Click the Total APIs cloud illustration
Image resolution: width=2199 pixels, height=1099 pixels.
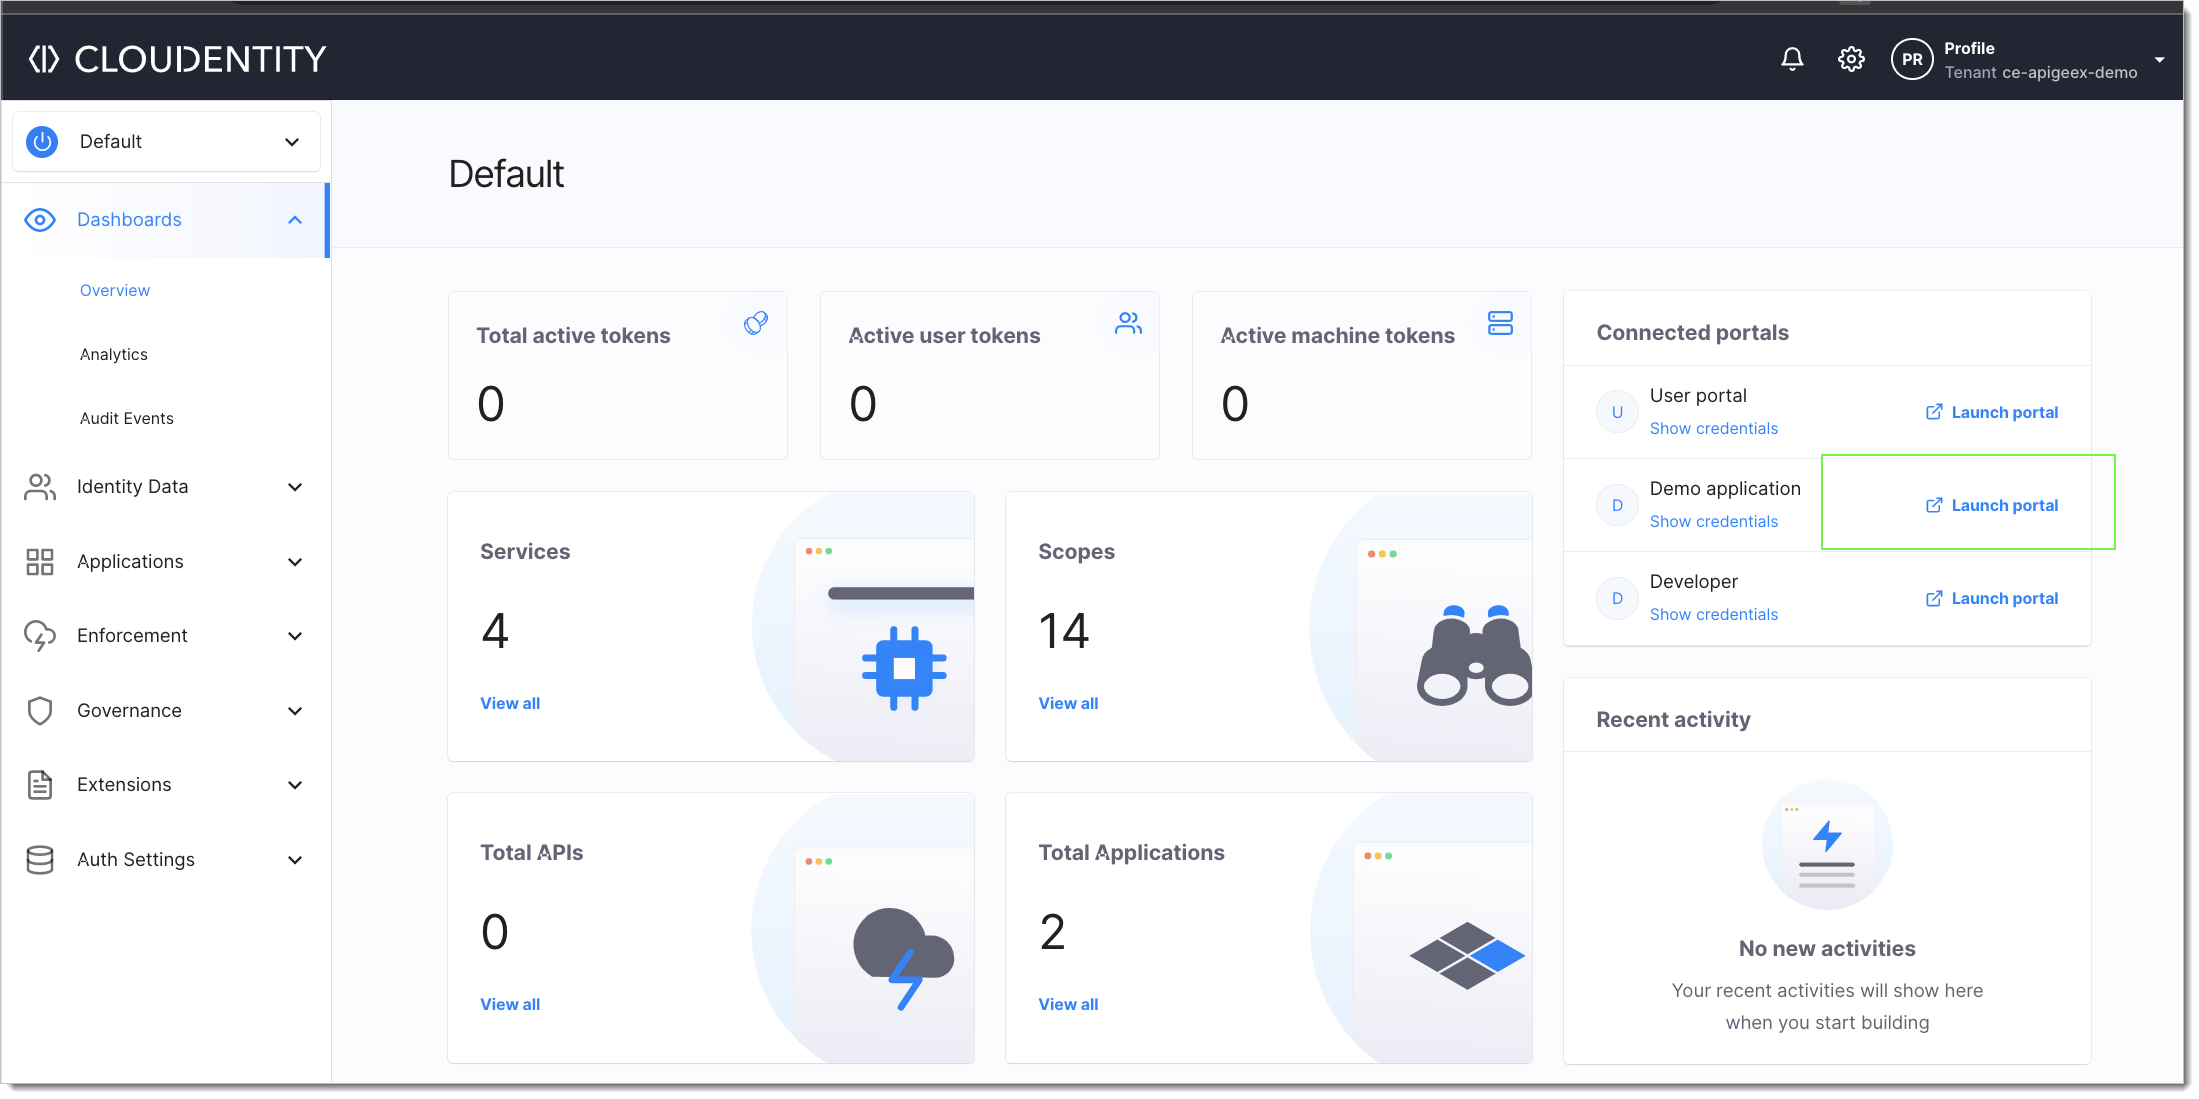click(903, 958)
